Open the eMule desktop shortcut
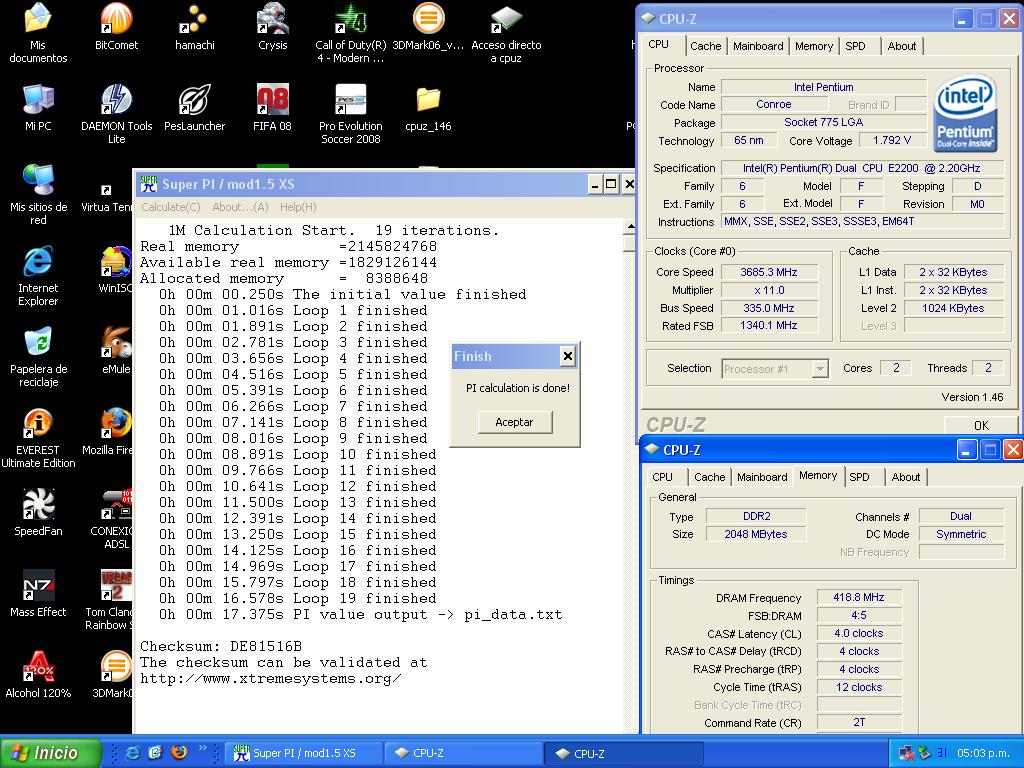 tap(116, 351)
